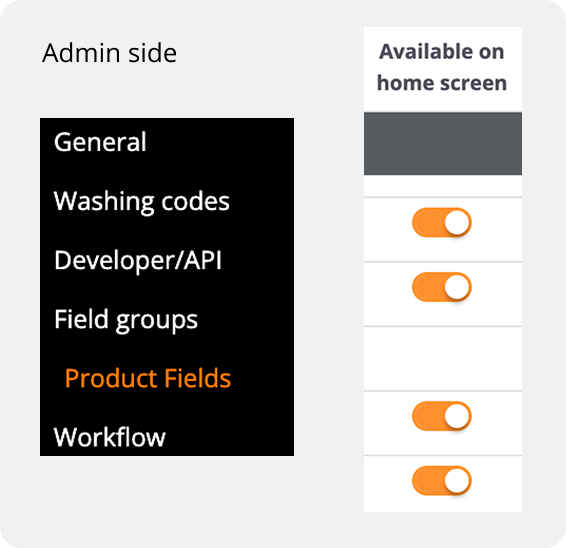Click the orange track of the second toggle
Screen dimensions: 566x548
pyautogui.click(x=428, y=287)
